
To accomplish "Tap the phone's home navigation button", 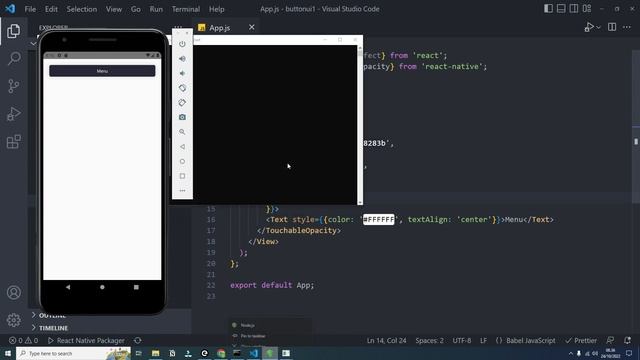I will (x=102, y=287).
